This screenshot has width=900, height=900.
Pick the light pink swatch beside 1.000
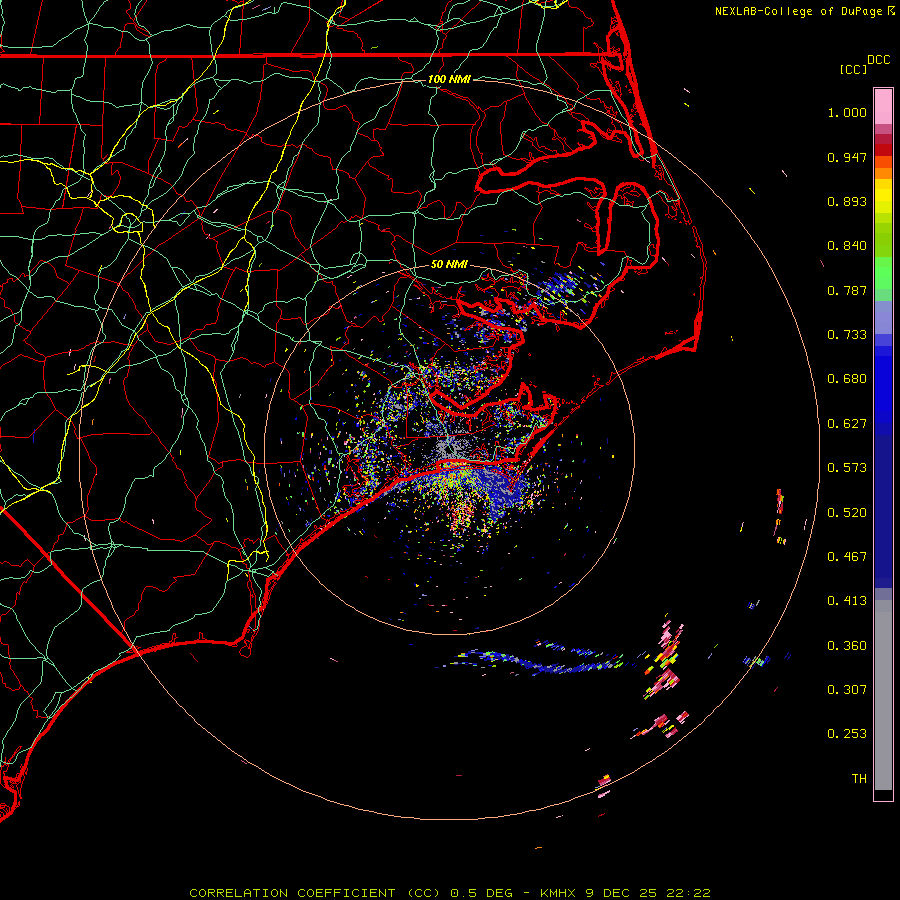pyautogui.click(x=883, y=107)
